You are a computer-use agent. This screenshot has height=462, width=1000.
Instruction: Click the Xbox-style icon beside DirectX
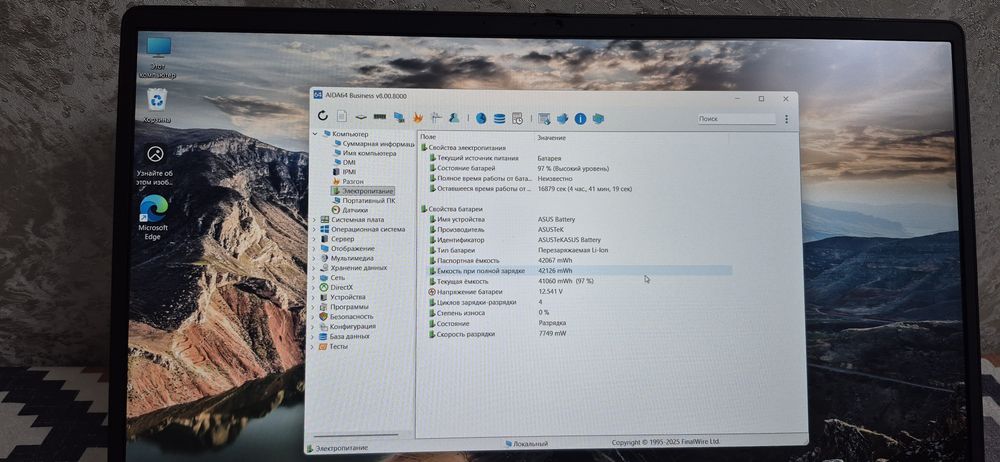[x=324, y=287]
